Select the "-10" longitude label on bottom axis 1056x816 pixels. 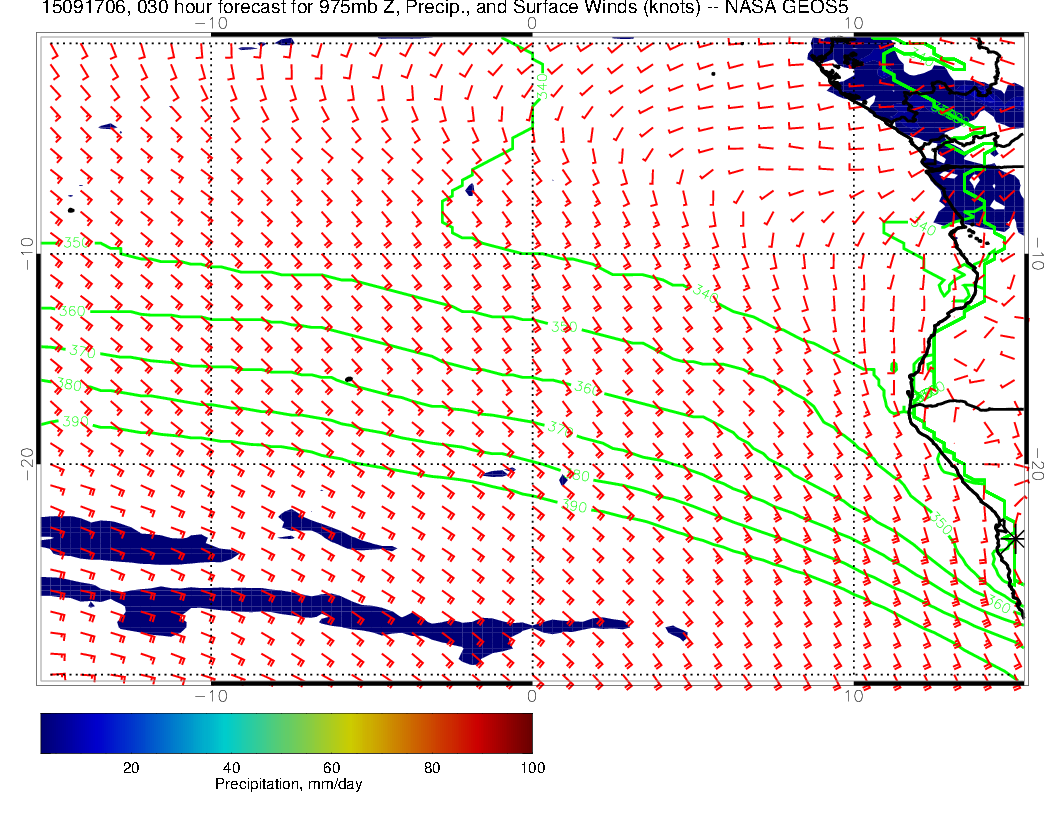(x=211, y=695)
